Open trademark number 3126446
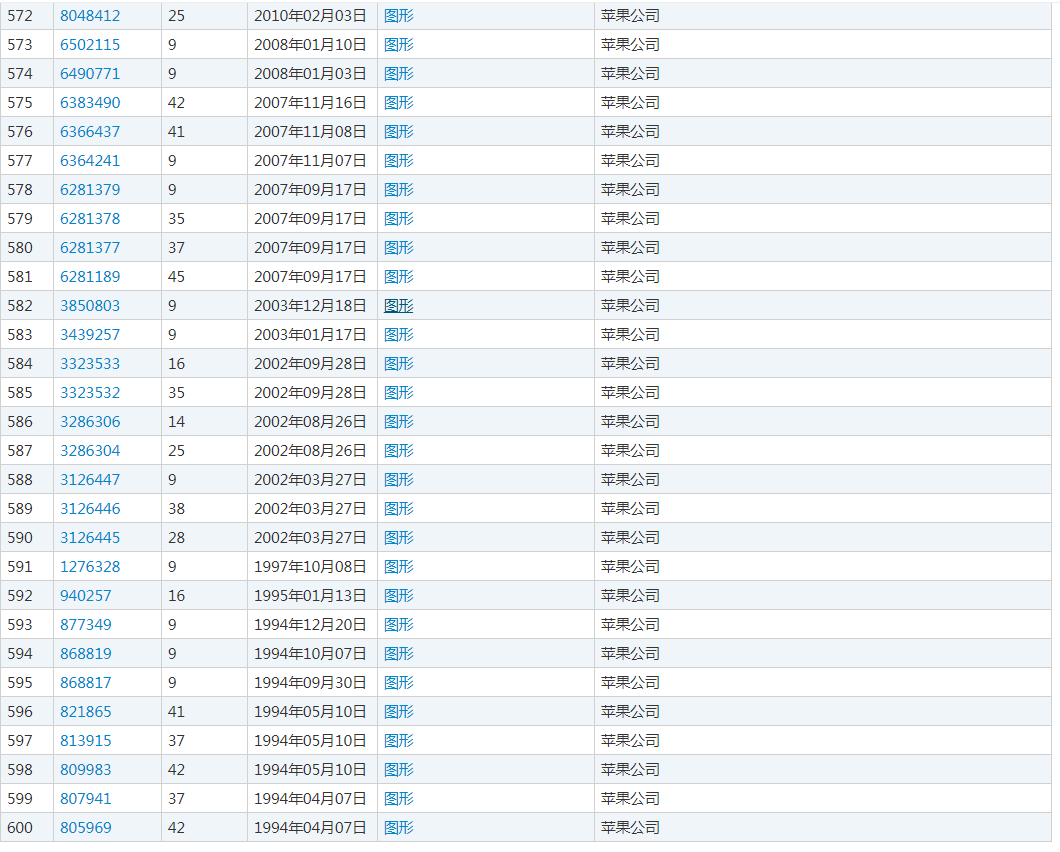Viewport: 1060px width, 852px height. point(90,509)
